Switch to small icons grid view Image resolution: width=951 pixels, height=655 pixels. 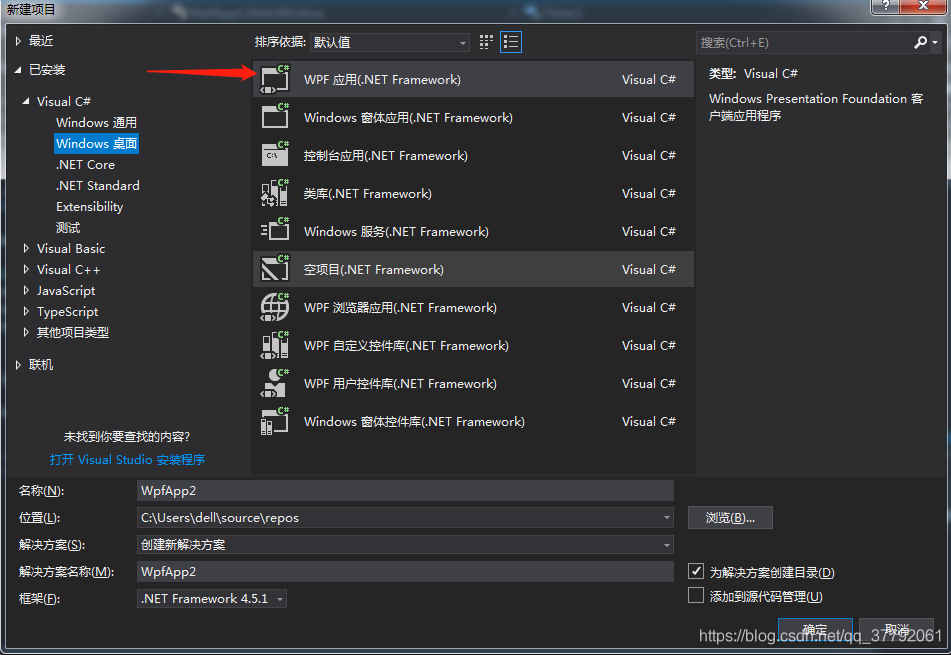tap(486, 42)
